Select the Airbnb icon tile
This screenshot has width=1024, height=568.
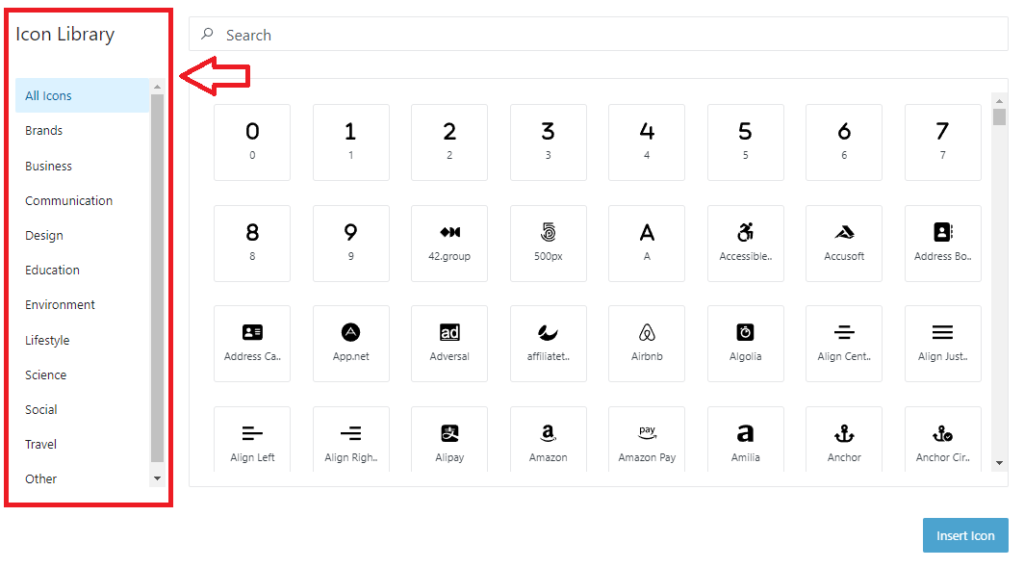tap(646, 343)
